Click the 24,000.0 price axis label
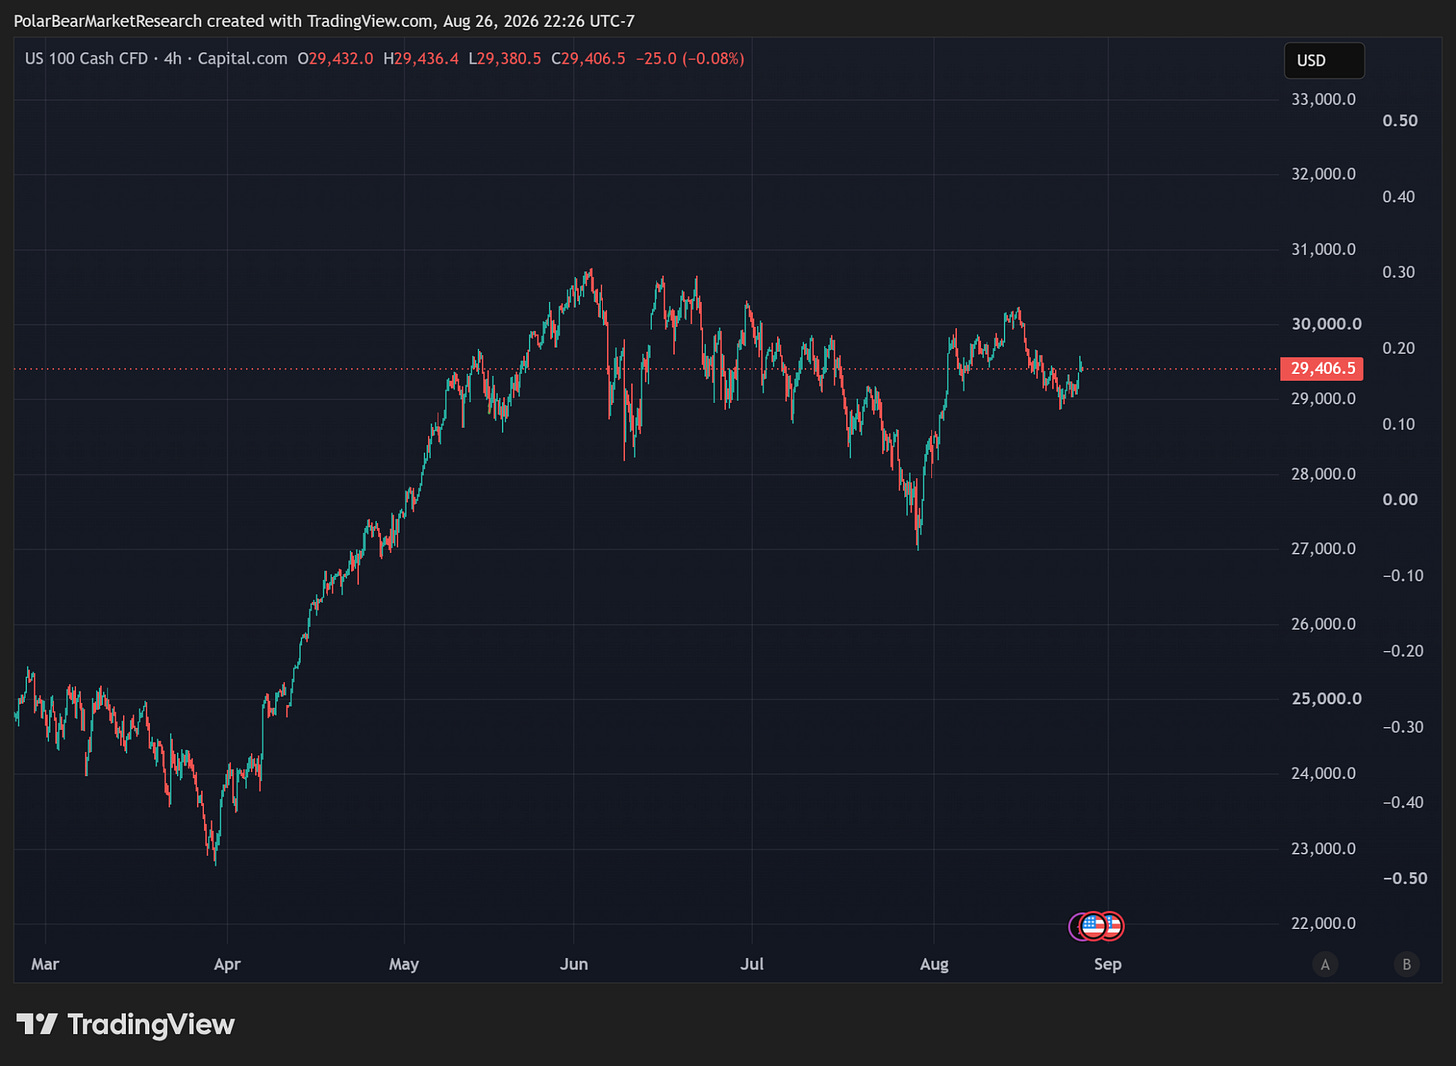The width and height of the screenshot is (1456, 1066). click(x=1324, y=774)
